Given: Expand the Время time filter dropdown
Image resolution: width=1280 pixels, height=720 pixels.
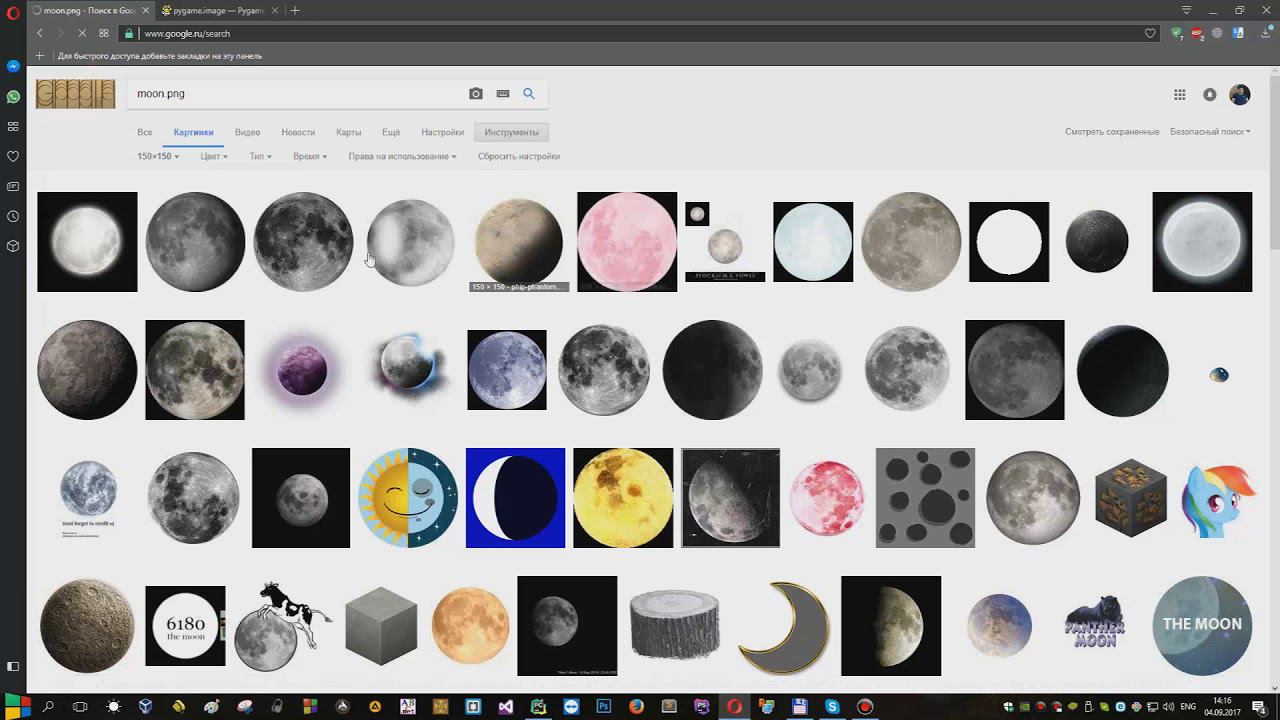Looking at the screenshot, I should (310, 156).
